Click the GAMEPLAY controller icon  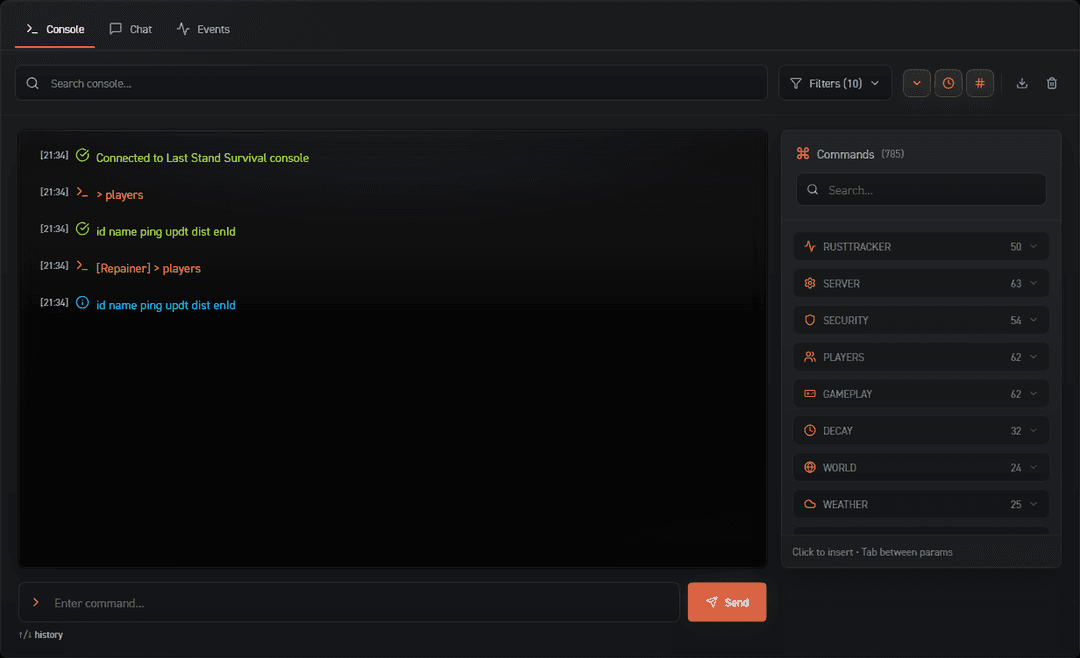point(810,394)
